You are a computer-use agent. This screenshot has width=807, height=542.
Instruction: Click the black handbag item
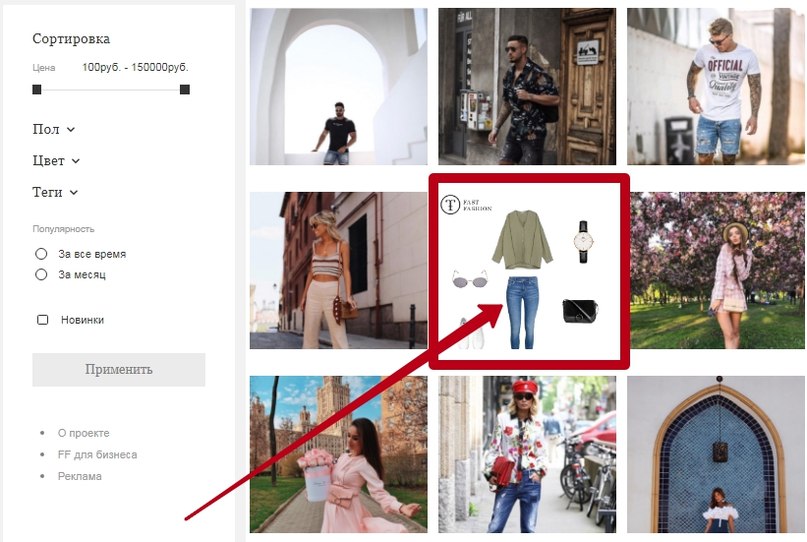tap(580, 311)
